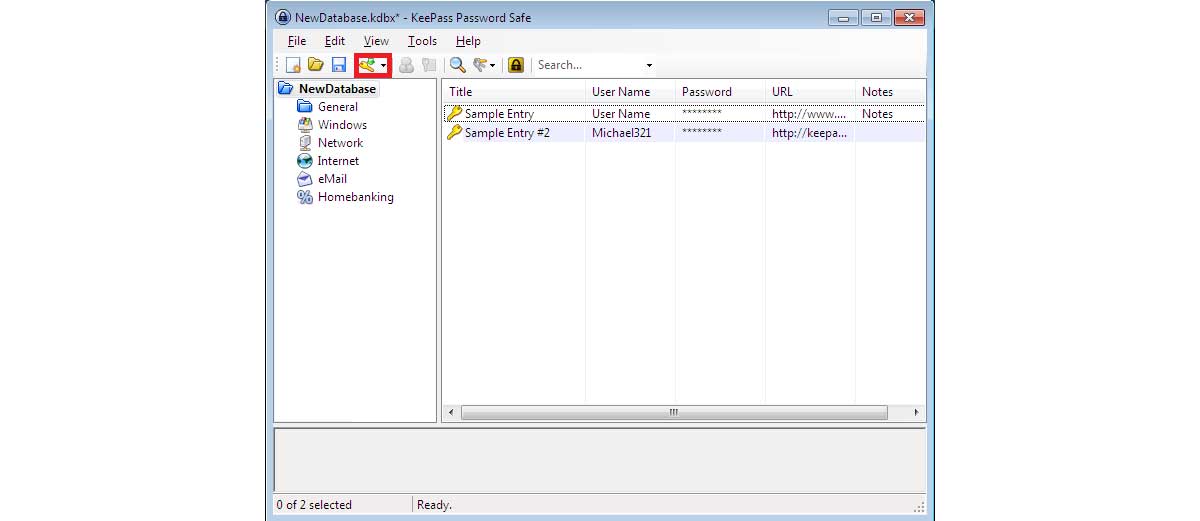Minimize the KeePass window
This screenshot has width=1200, height=521.
click(844, 17)
